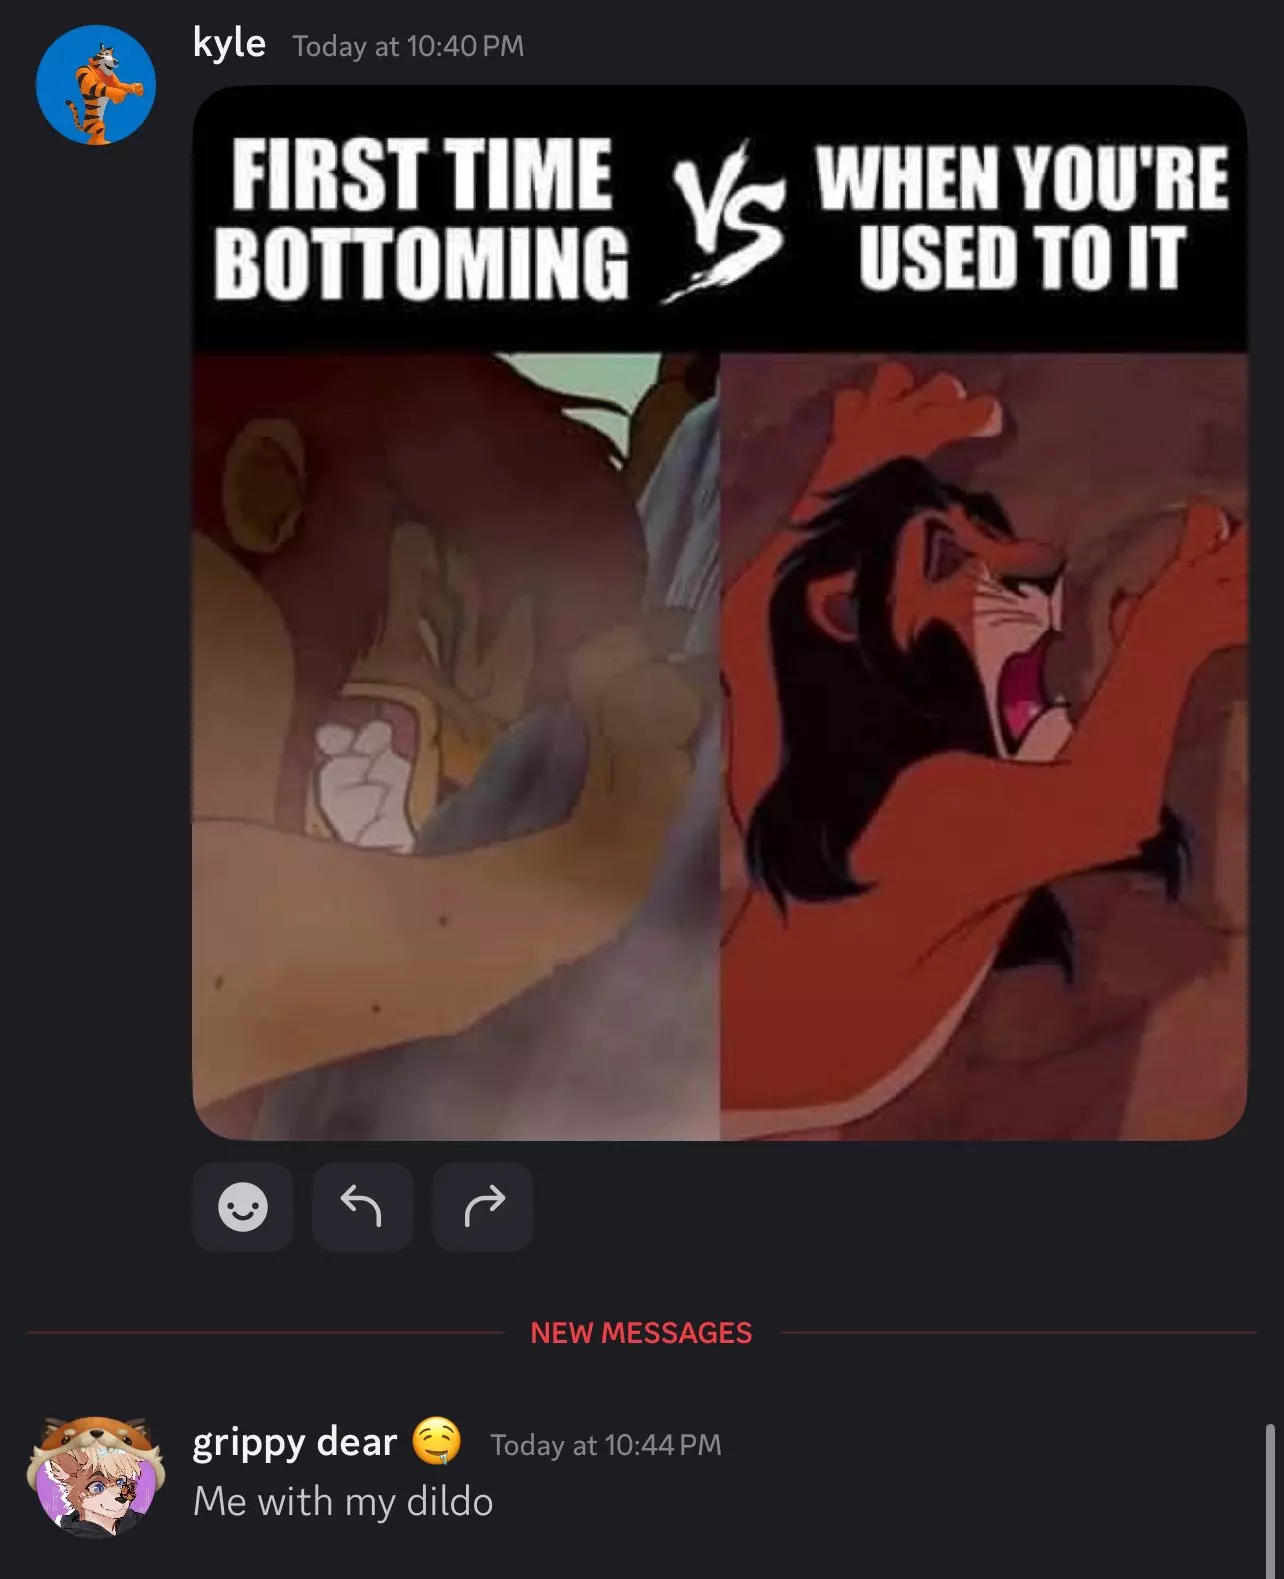Click the scrollbar thumb at the right edge
1284x1579 pixels.
(x=1270, y=1500)
